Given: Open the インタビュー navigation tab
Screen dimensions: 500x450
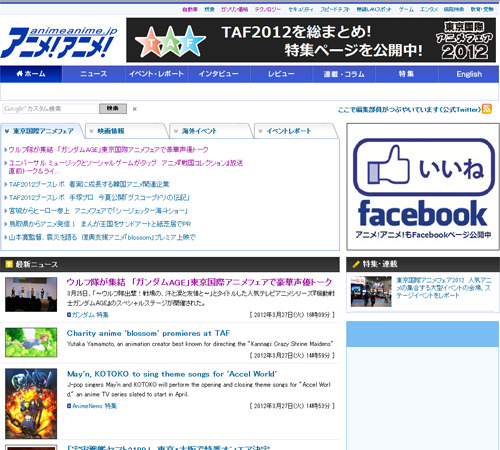Looking at the screenshot, I should pyautogui.click(x=219, y=74).
